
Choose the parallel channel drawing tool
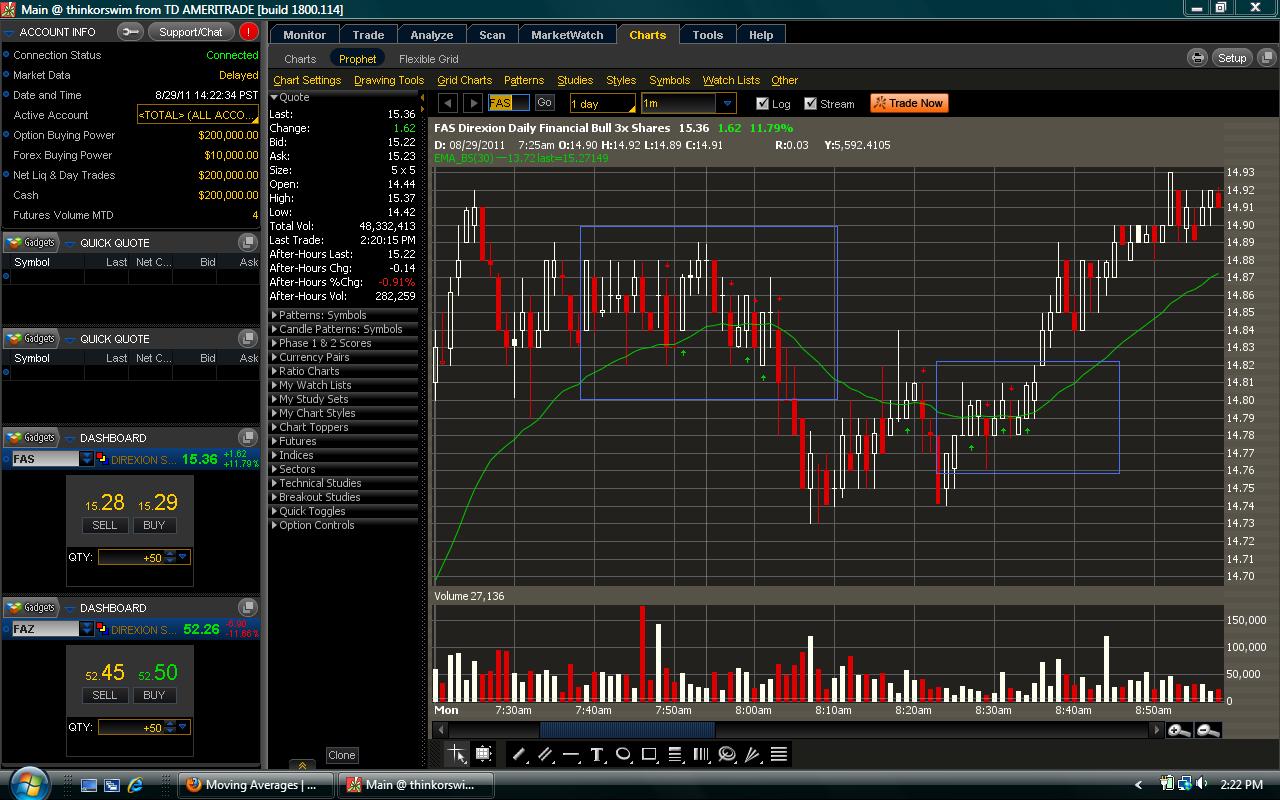pyautogui.click(x=545, y=754)
